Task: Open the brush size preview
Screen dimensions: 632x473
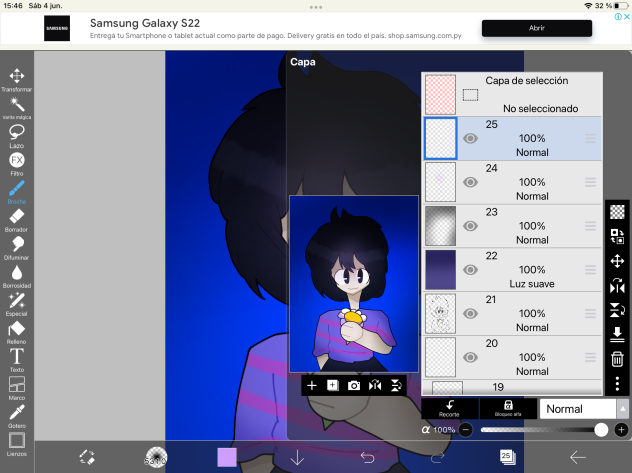Action: click(156, 457)
